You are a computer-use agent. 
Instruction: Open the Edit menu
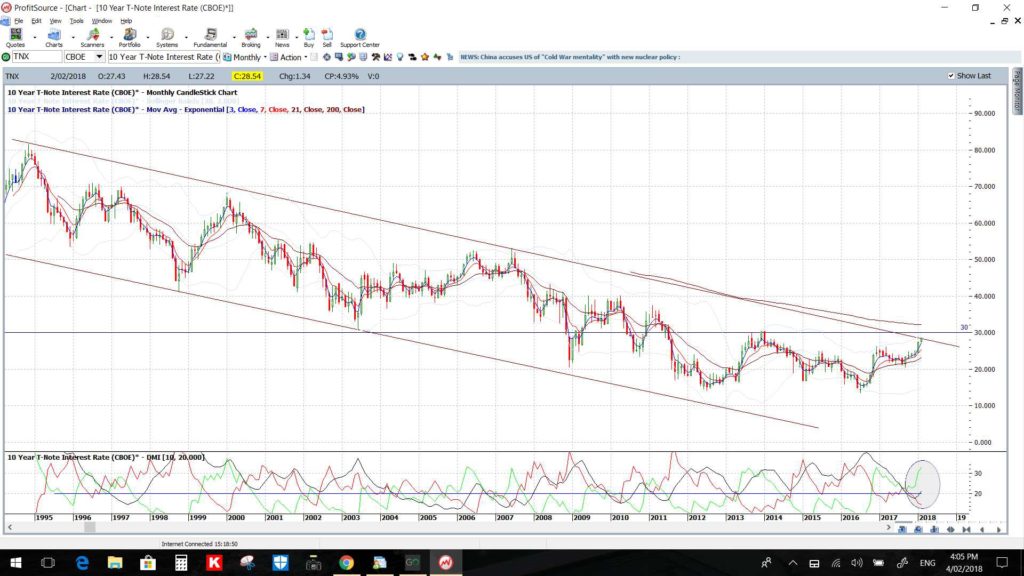point(36,21)
